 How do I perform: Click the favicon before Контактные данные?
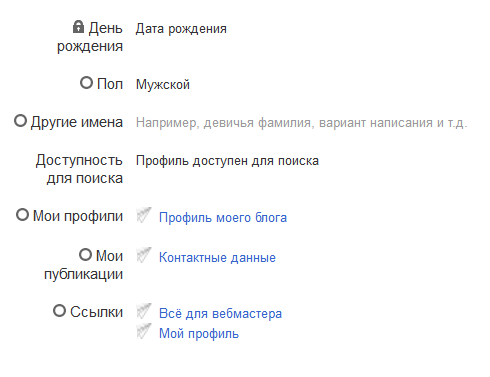tap(144, 255)
